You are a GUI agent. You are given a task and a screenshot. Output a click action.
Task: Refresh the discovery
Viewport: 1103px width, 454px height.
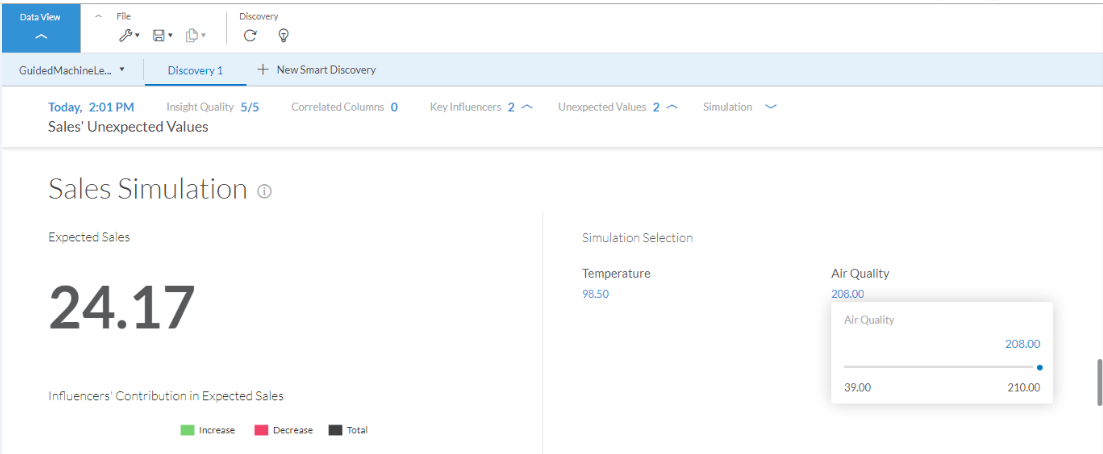point(250,35)
